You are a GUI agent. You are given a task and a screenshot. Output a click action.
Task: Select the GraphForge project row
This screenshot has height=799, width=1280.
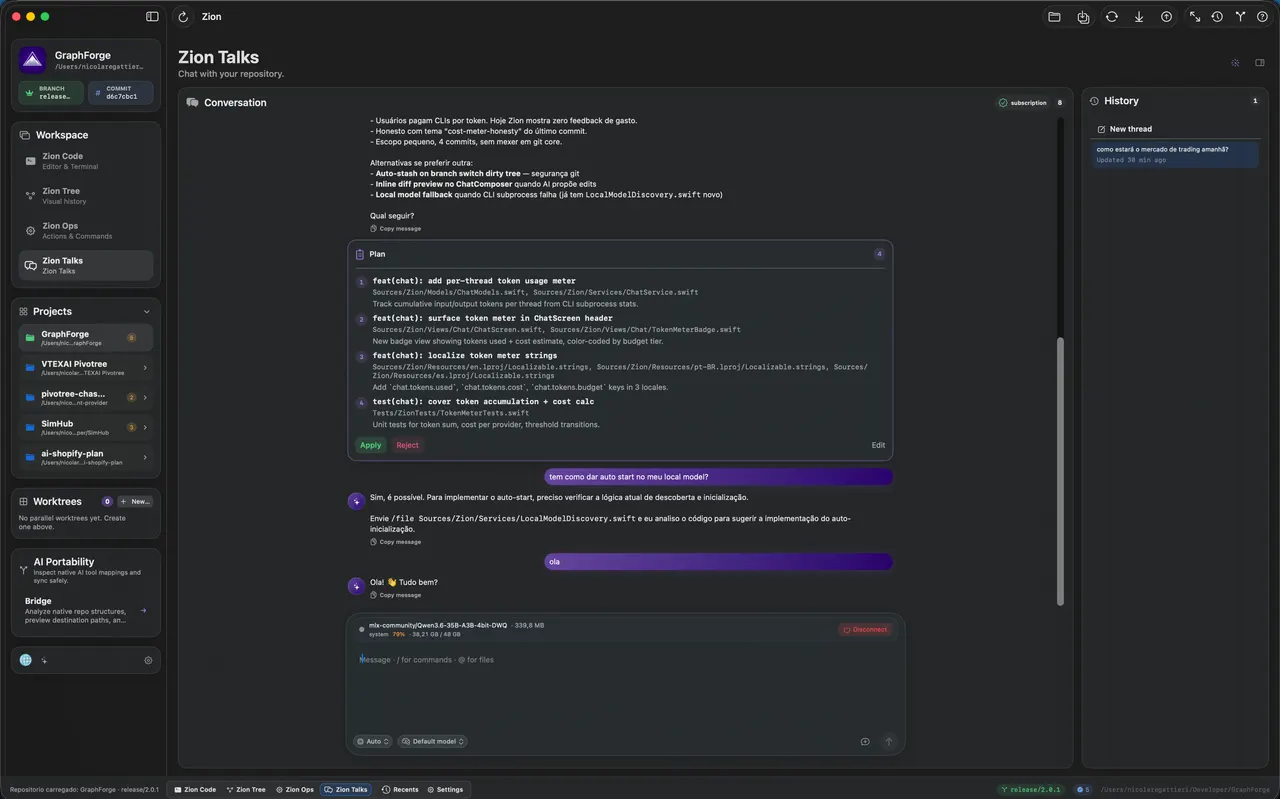[86, 338]
